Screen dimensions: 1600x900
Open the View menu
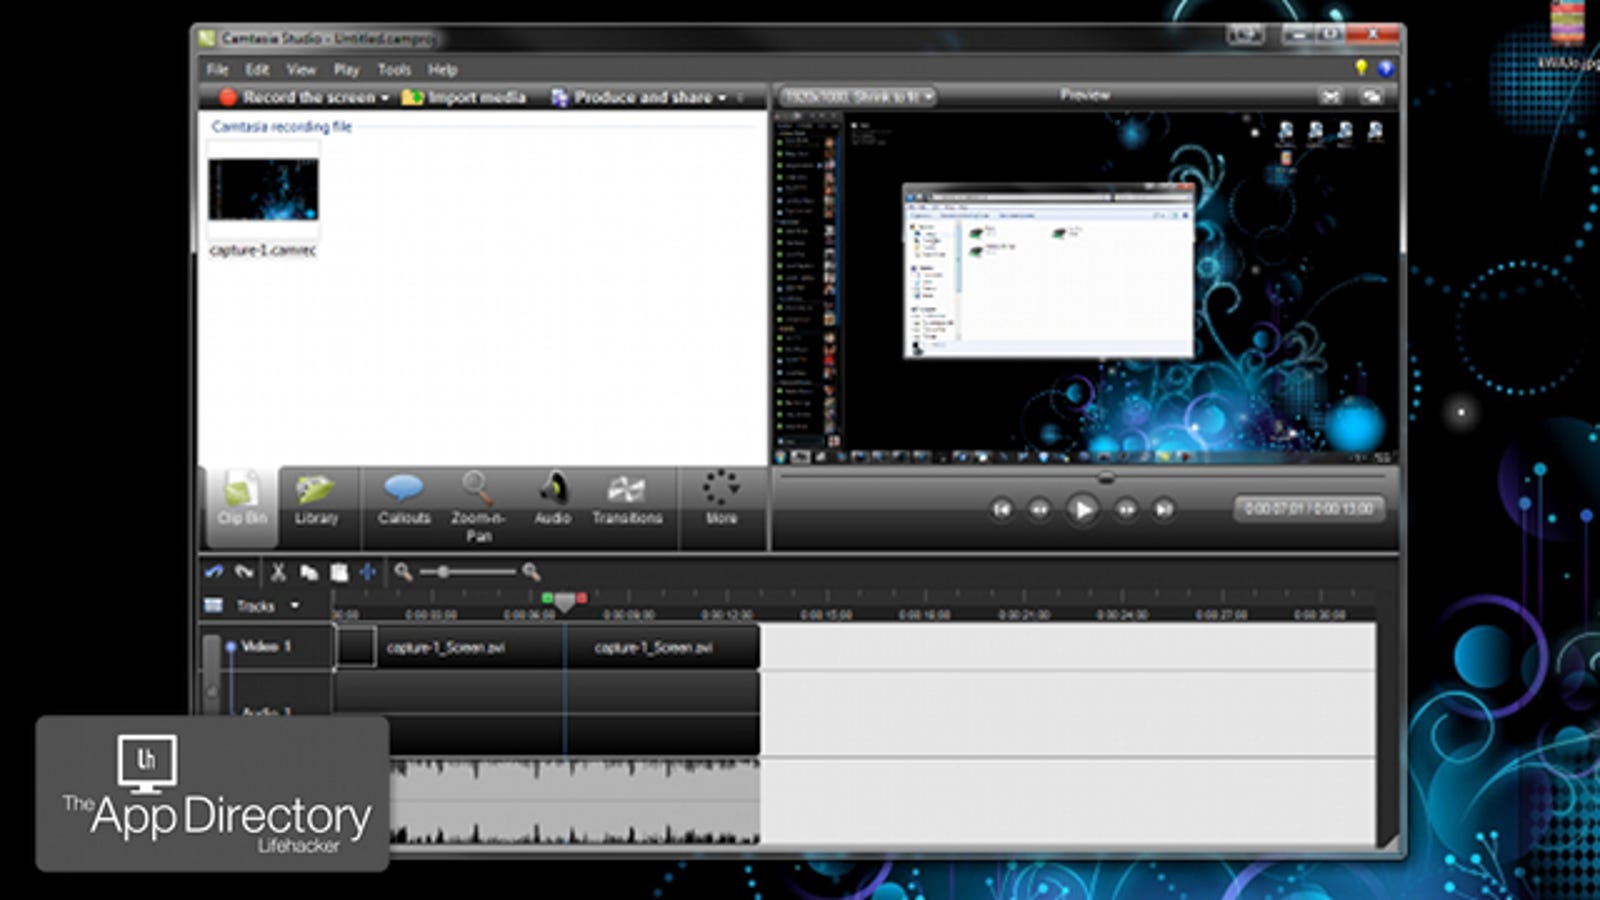click(x=301, y=70)
